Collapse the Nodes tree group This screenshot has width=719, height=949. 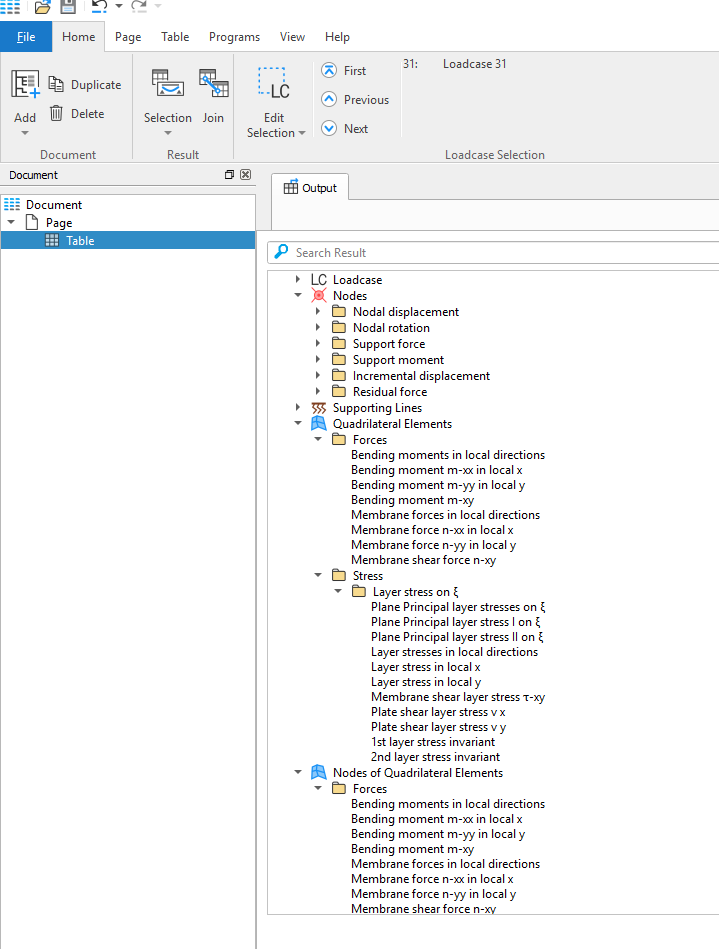click(298, 296)
